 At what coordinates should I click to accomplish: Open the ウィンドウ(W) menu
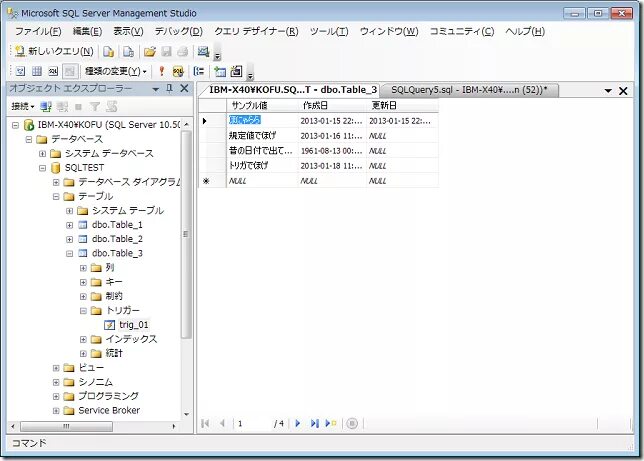tap(389, 32)
